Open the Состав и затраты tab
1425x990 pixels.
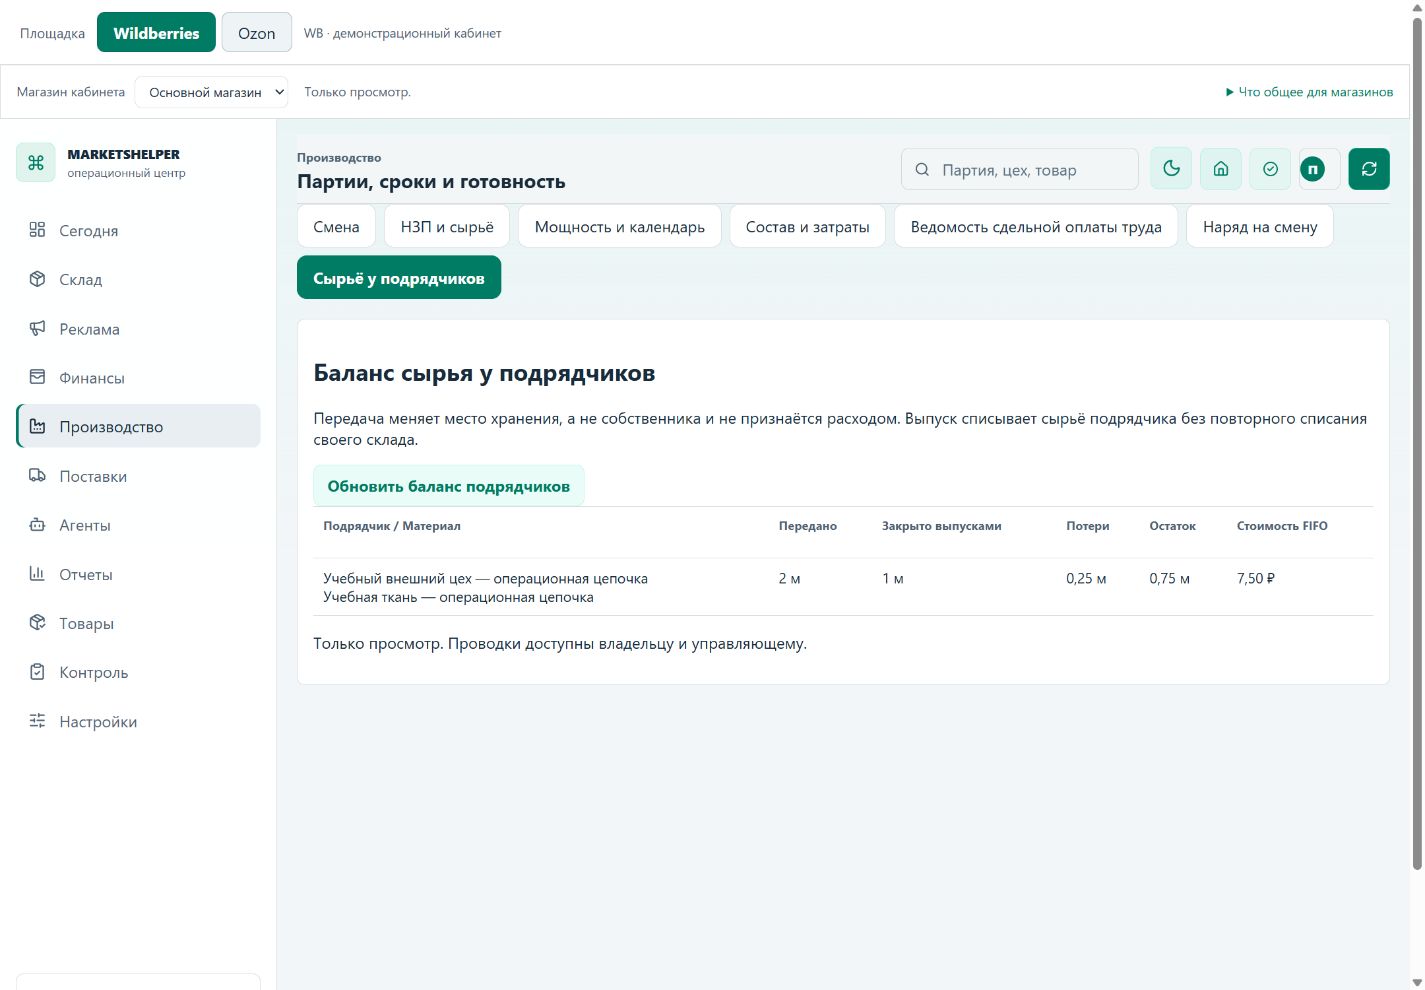[x=807, y=227]
